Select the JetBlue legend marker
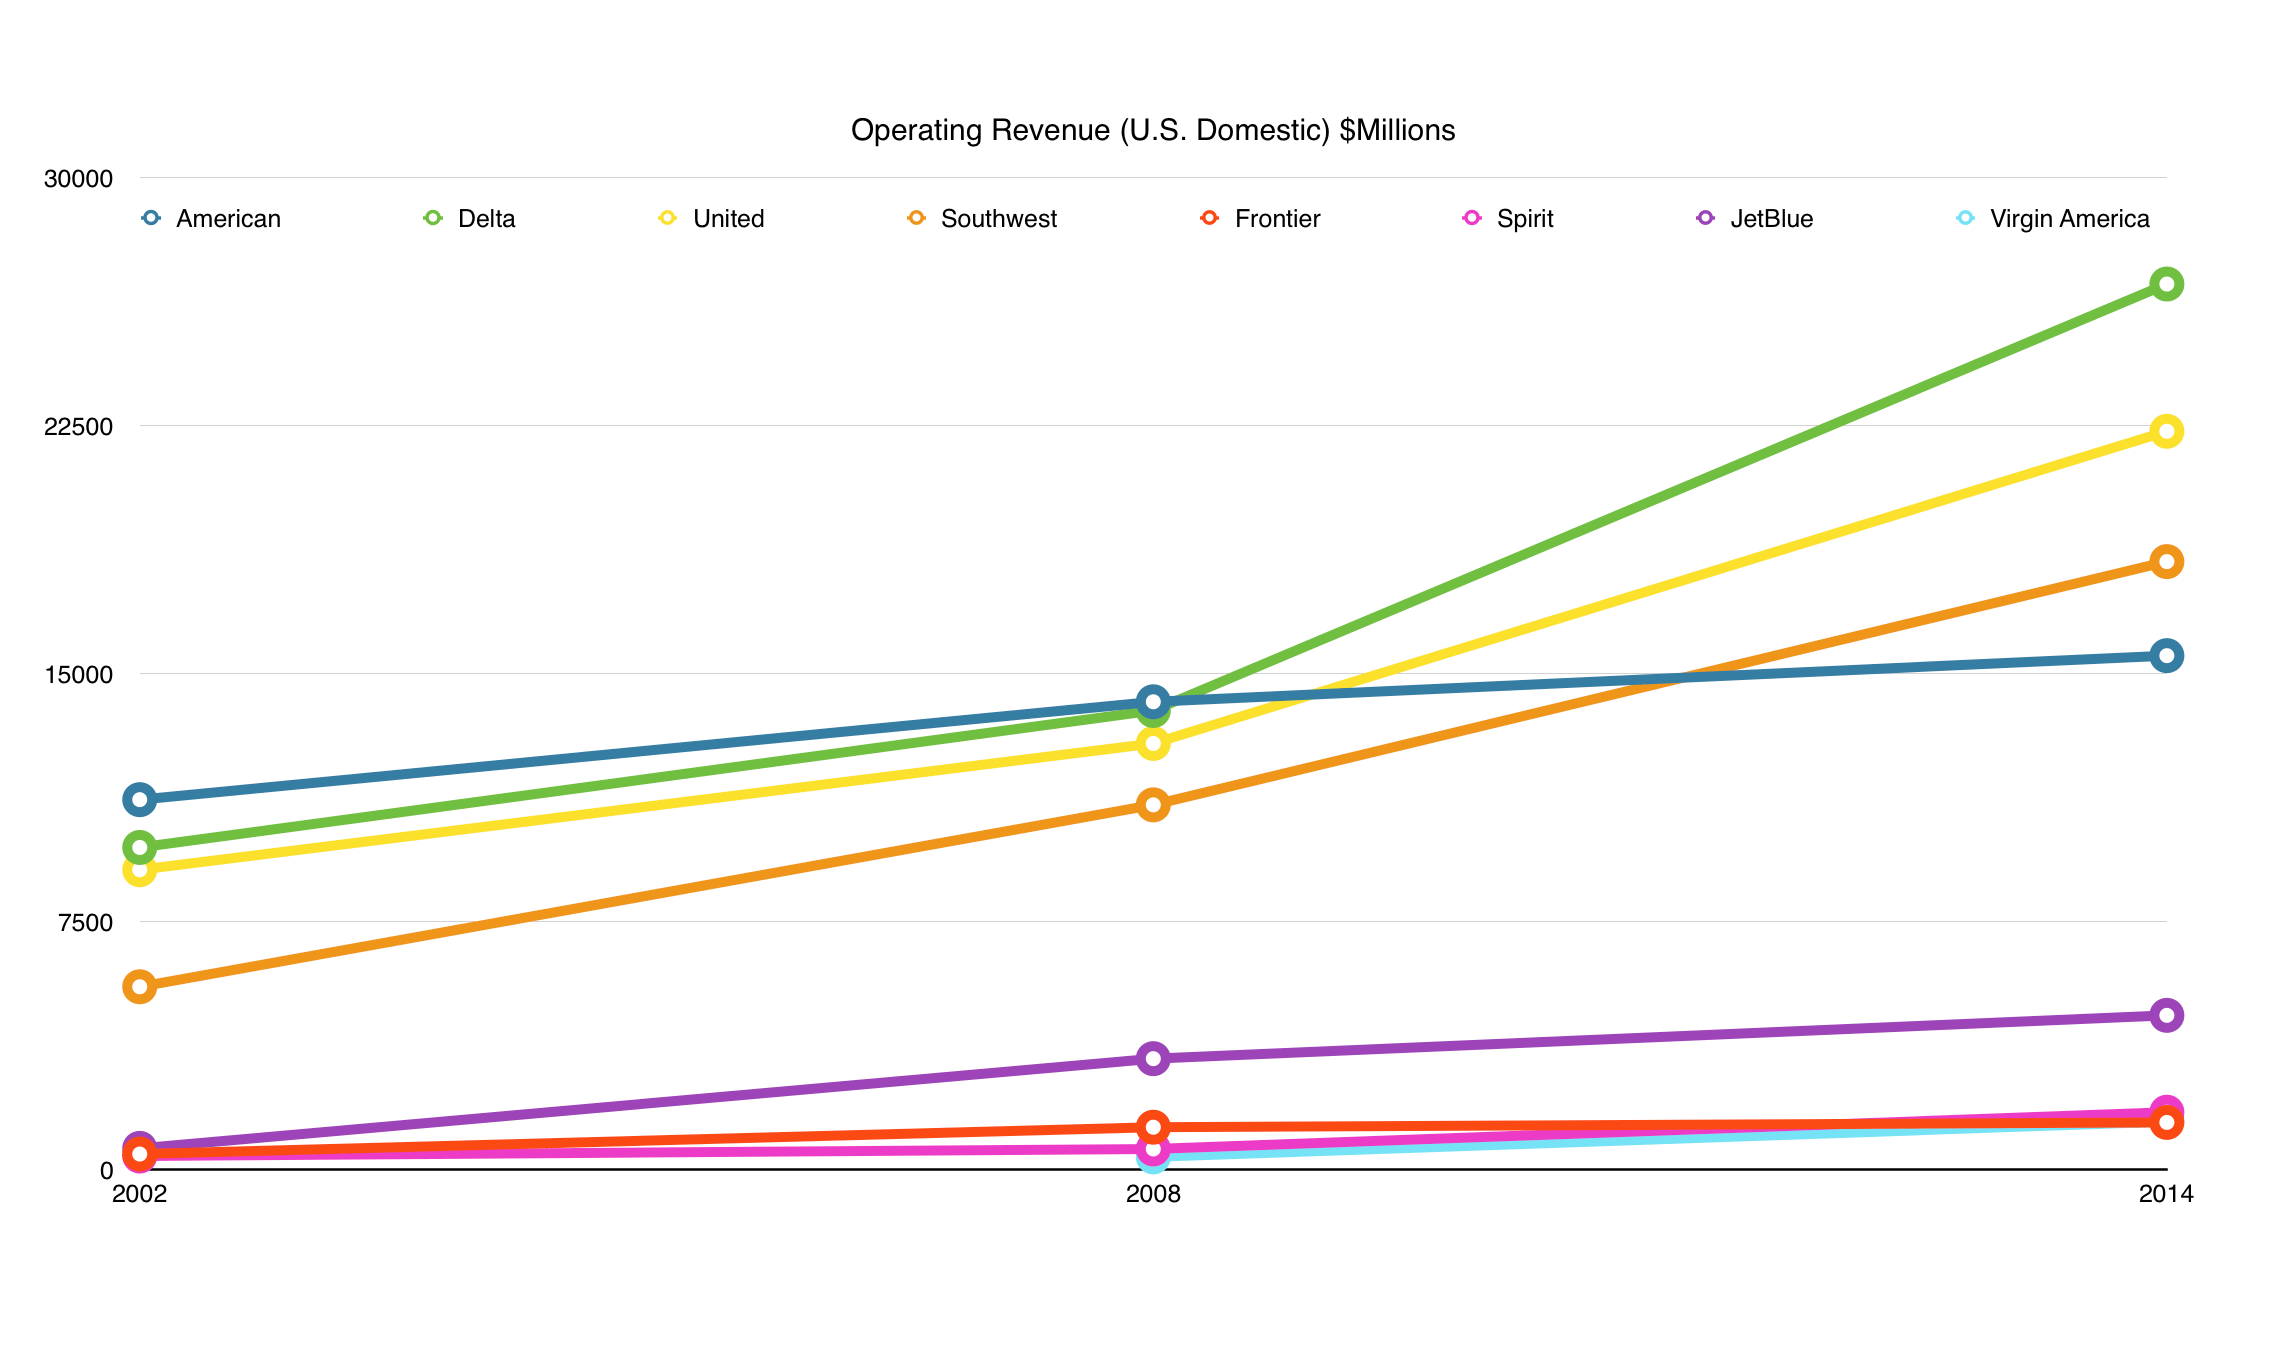The width and height of the screenshot is (2280, 1352). pyautogui.click(x=1706, y=218)
